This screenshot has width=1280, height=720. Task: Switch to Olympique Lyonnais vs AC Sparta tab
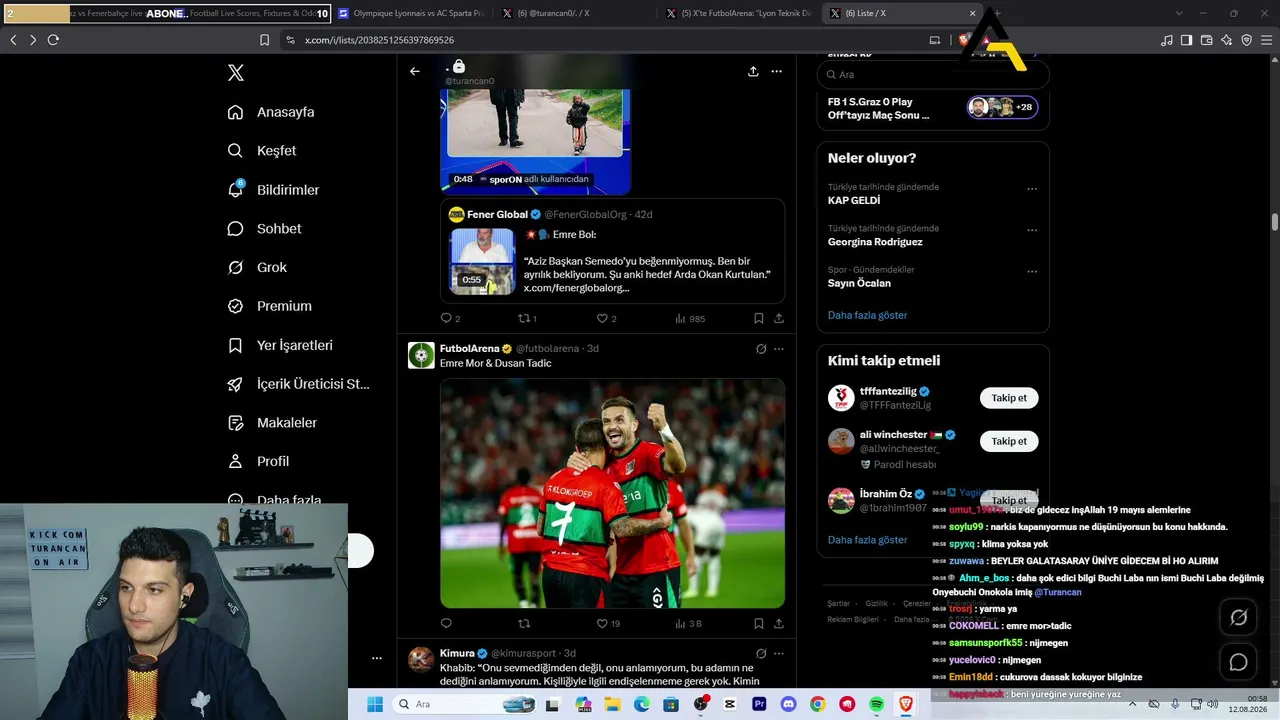(409, 13)
